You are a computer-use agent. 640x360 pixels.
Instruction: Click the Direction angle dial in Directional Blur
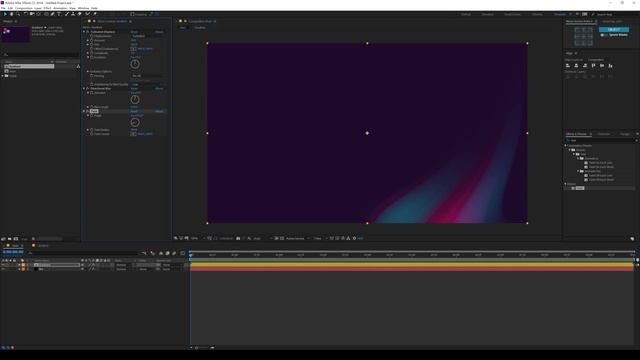(x=135, y=100)
